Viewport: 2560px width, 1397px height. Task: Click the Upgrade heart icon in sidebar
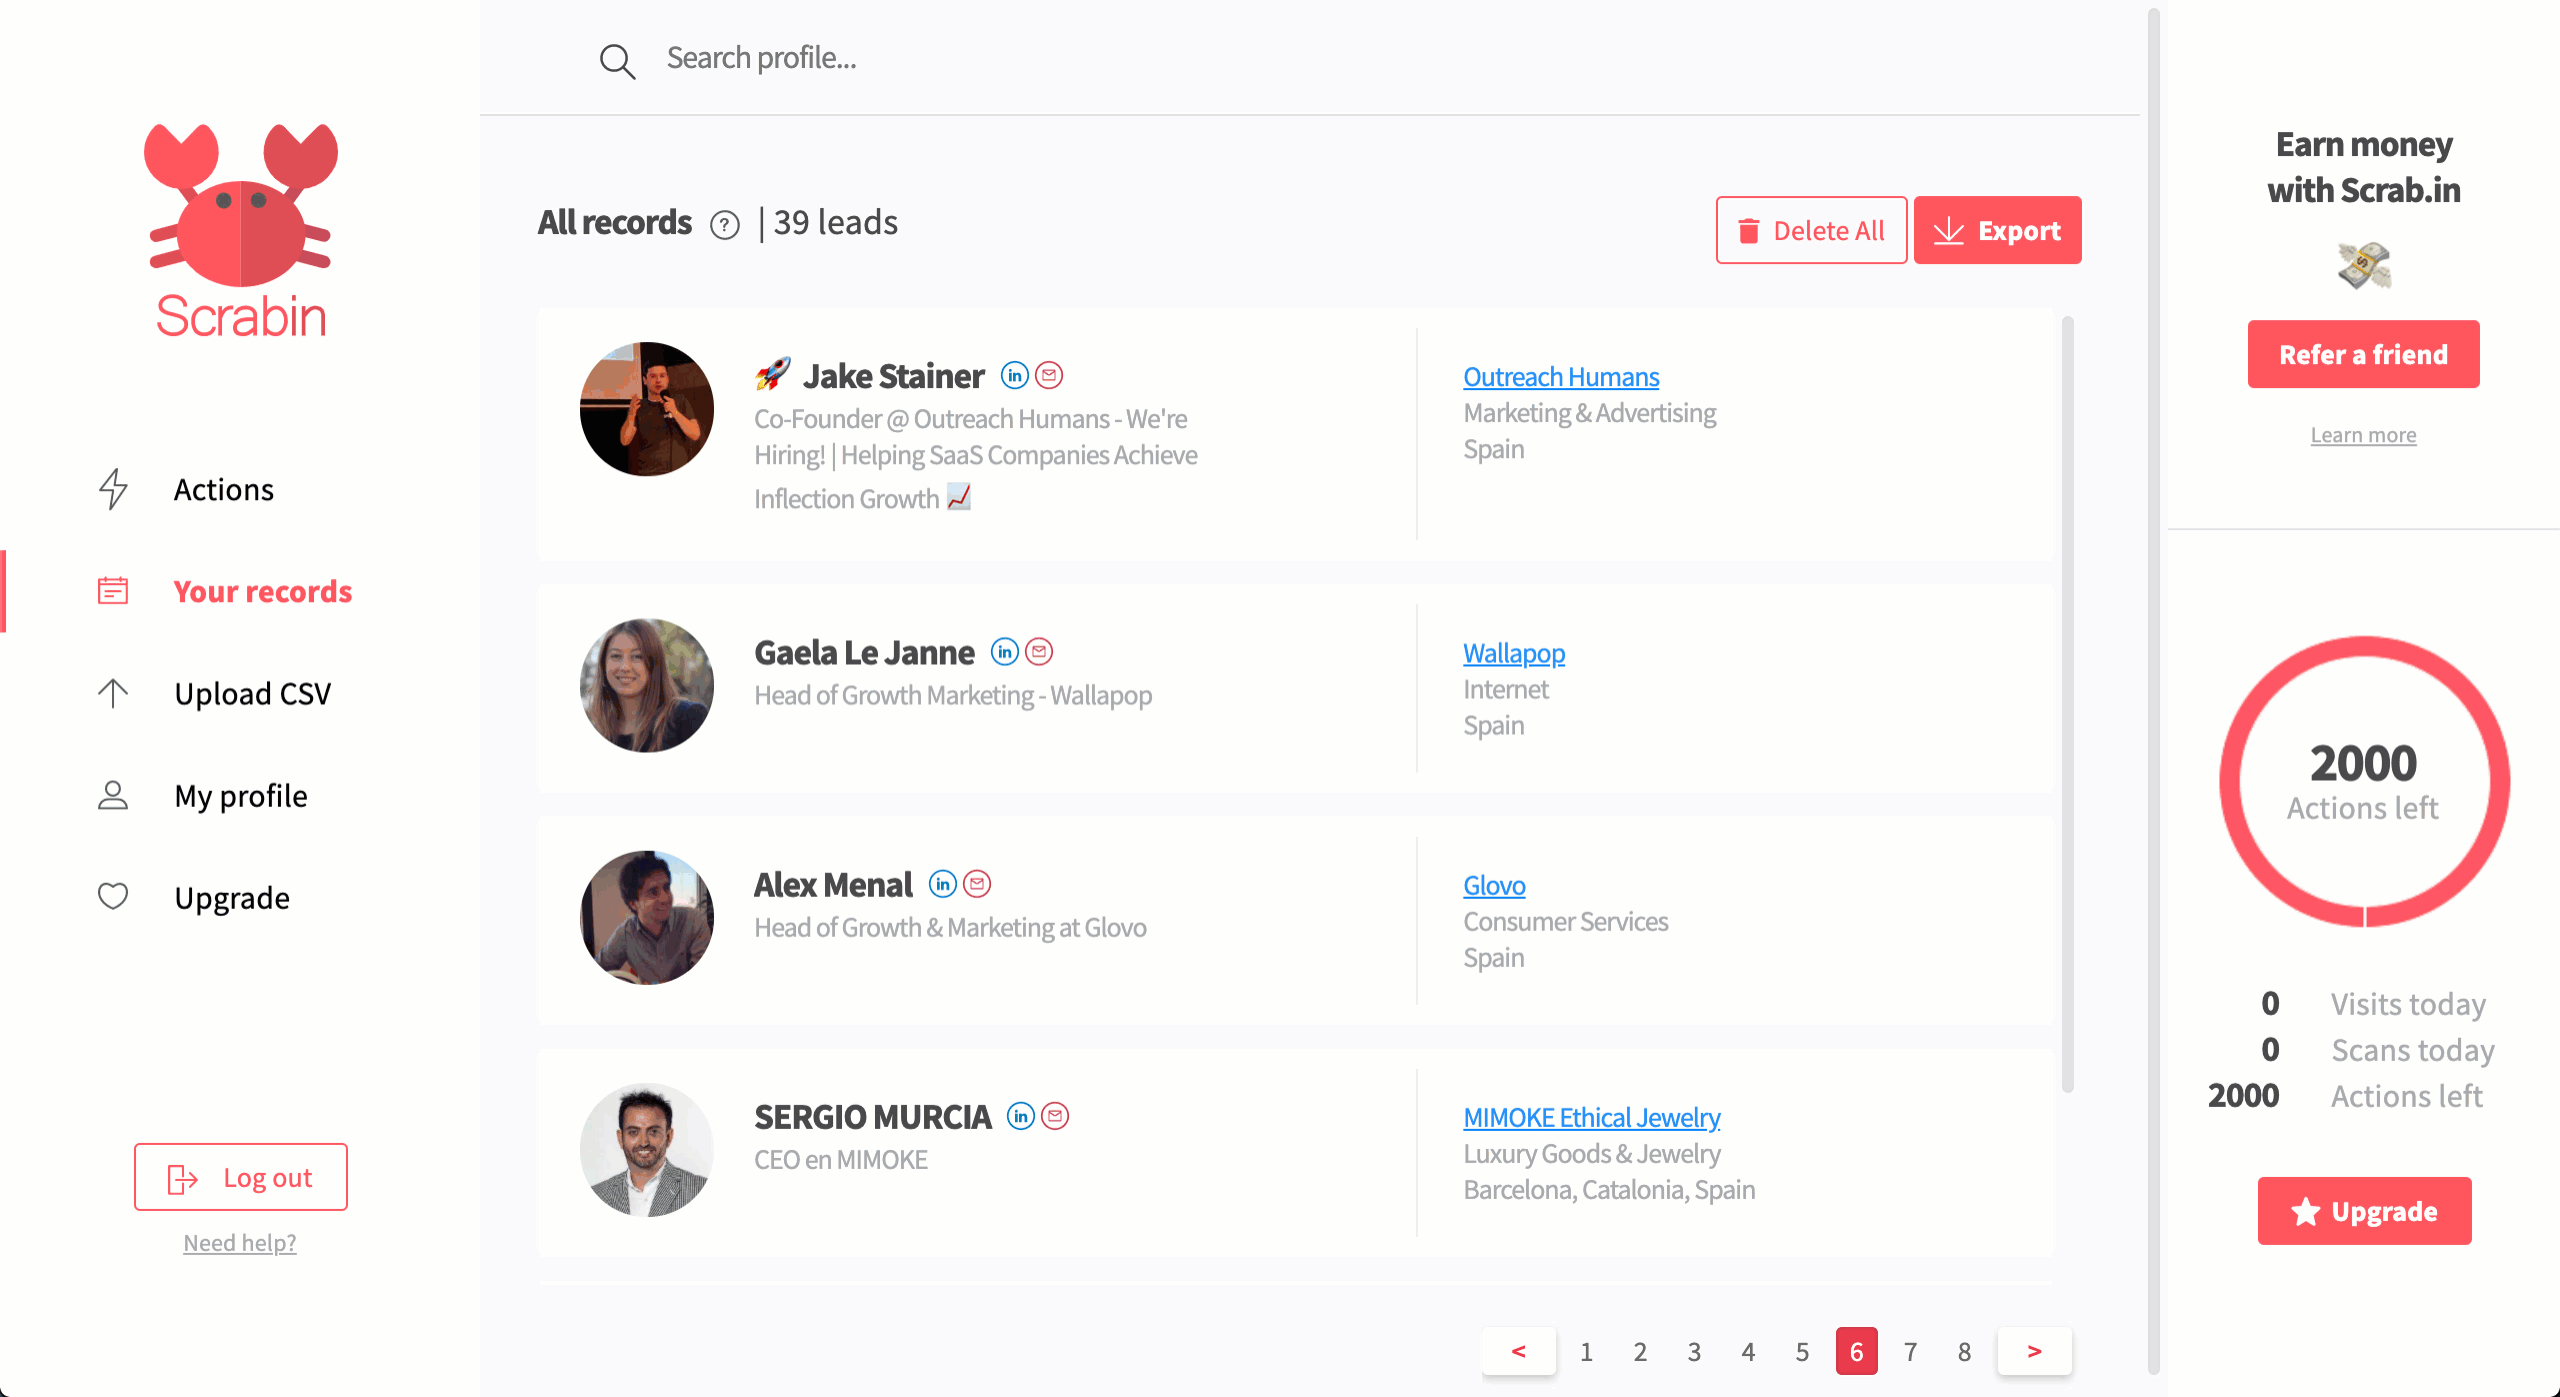(x=113, y=896)
